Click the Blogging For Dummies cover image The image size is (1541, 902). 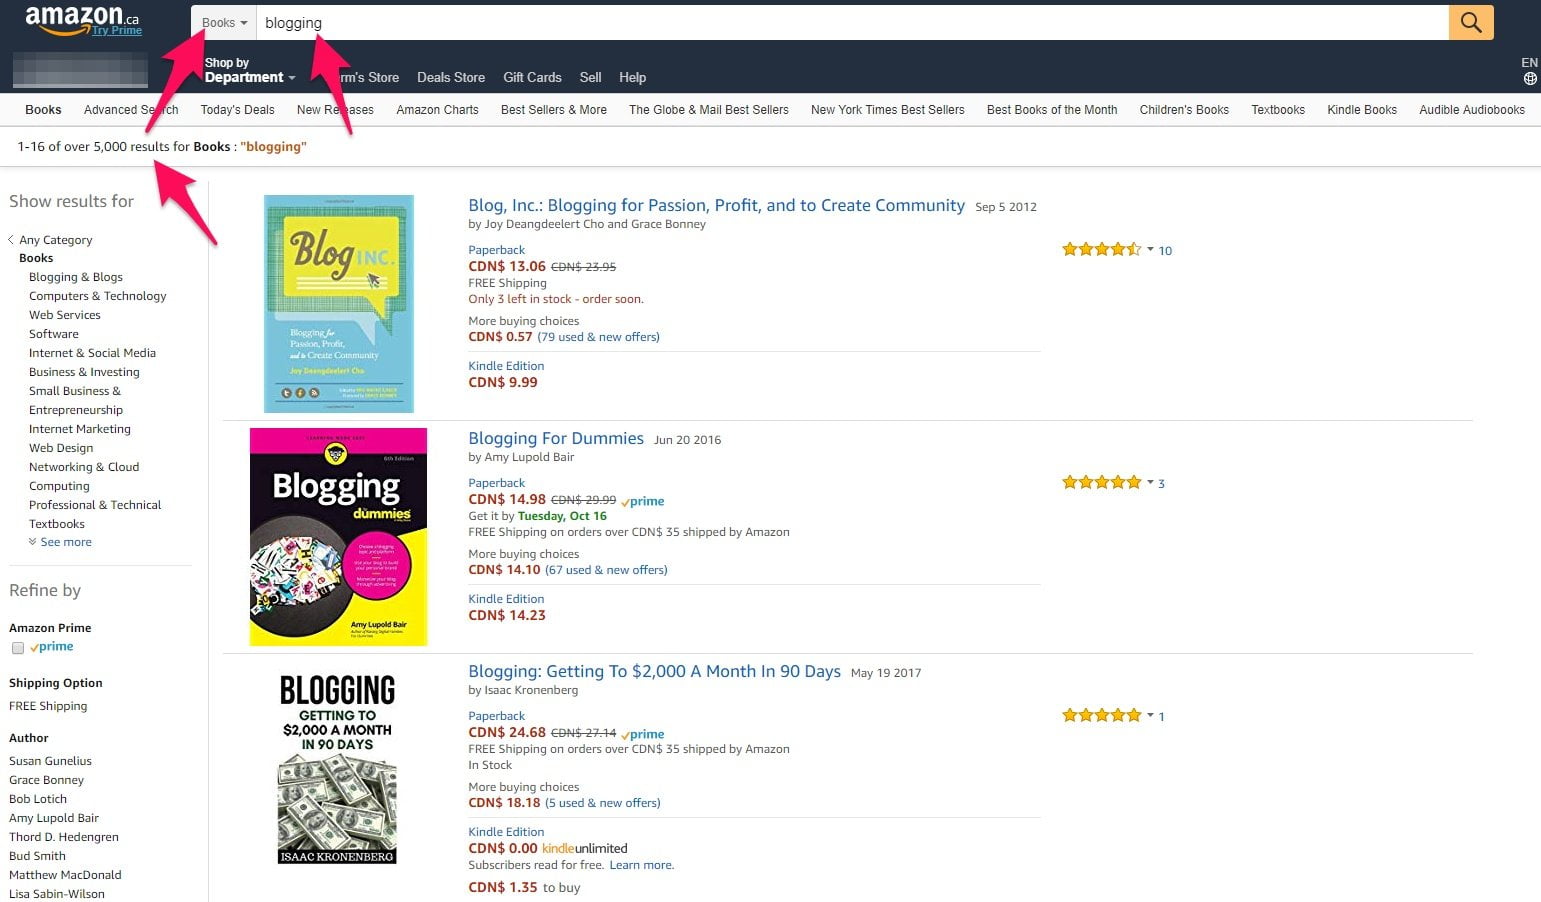point(338,537)
